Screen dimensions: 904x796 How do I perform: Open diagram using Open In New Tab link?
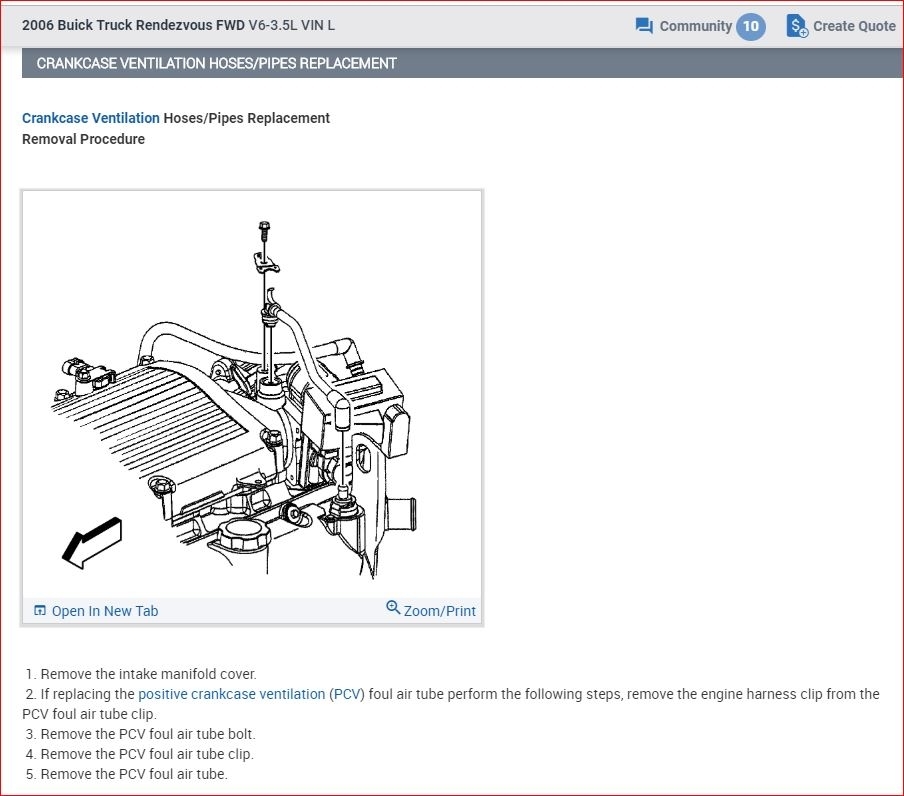coord(105,611)
